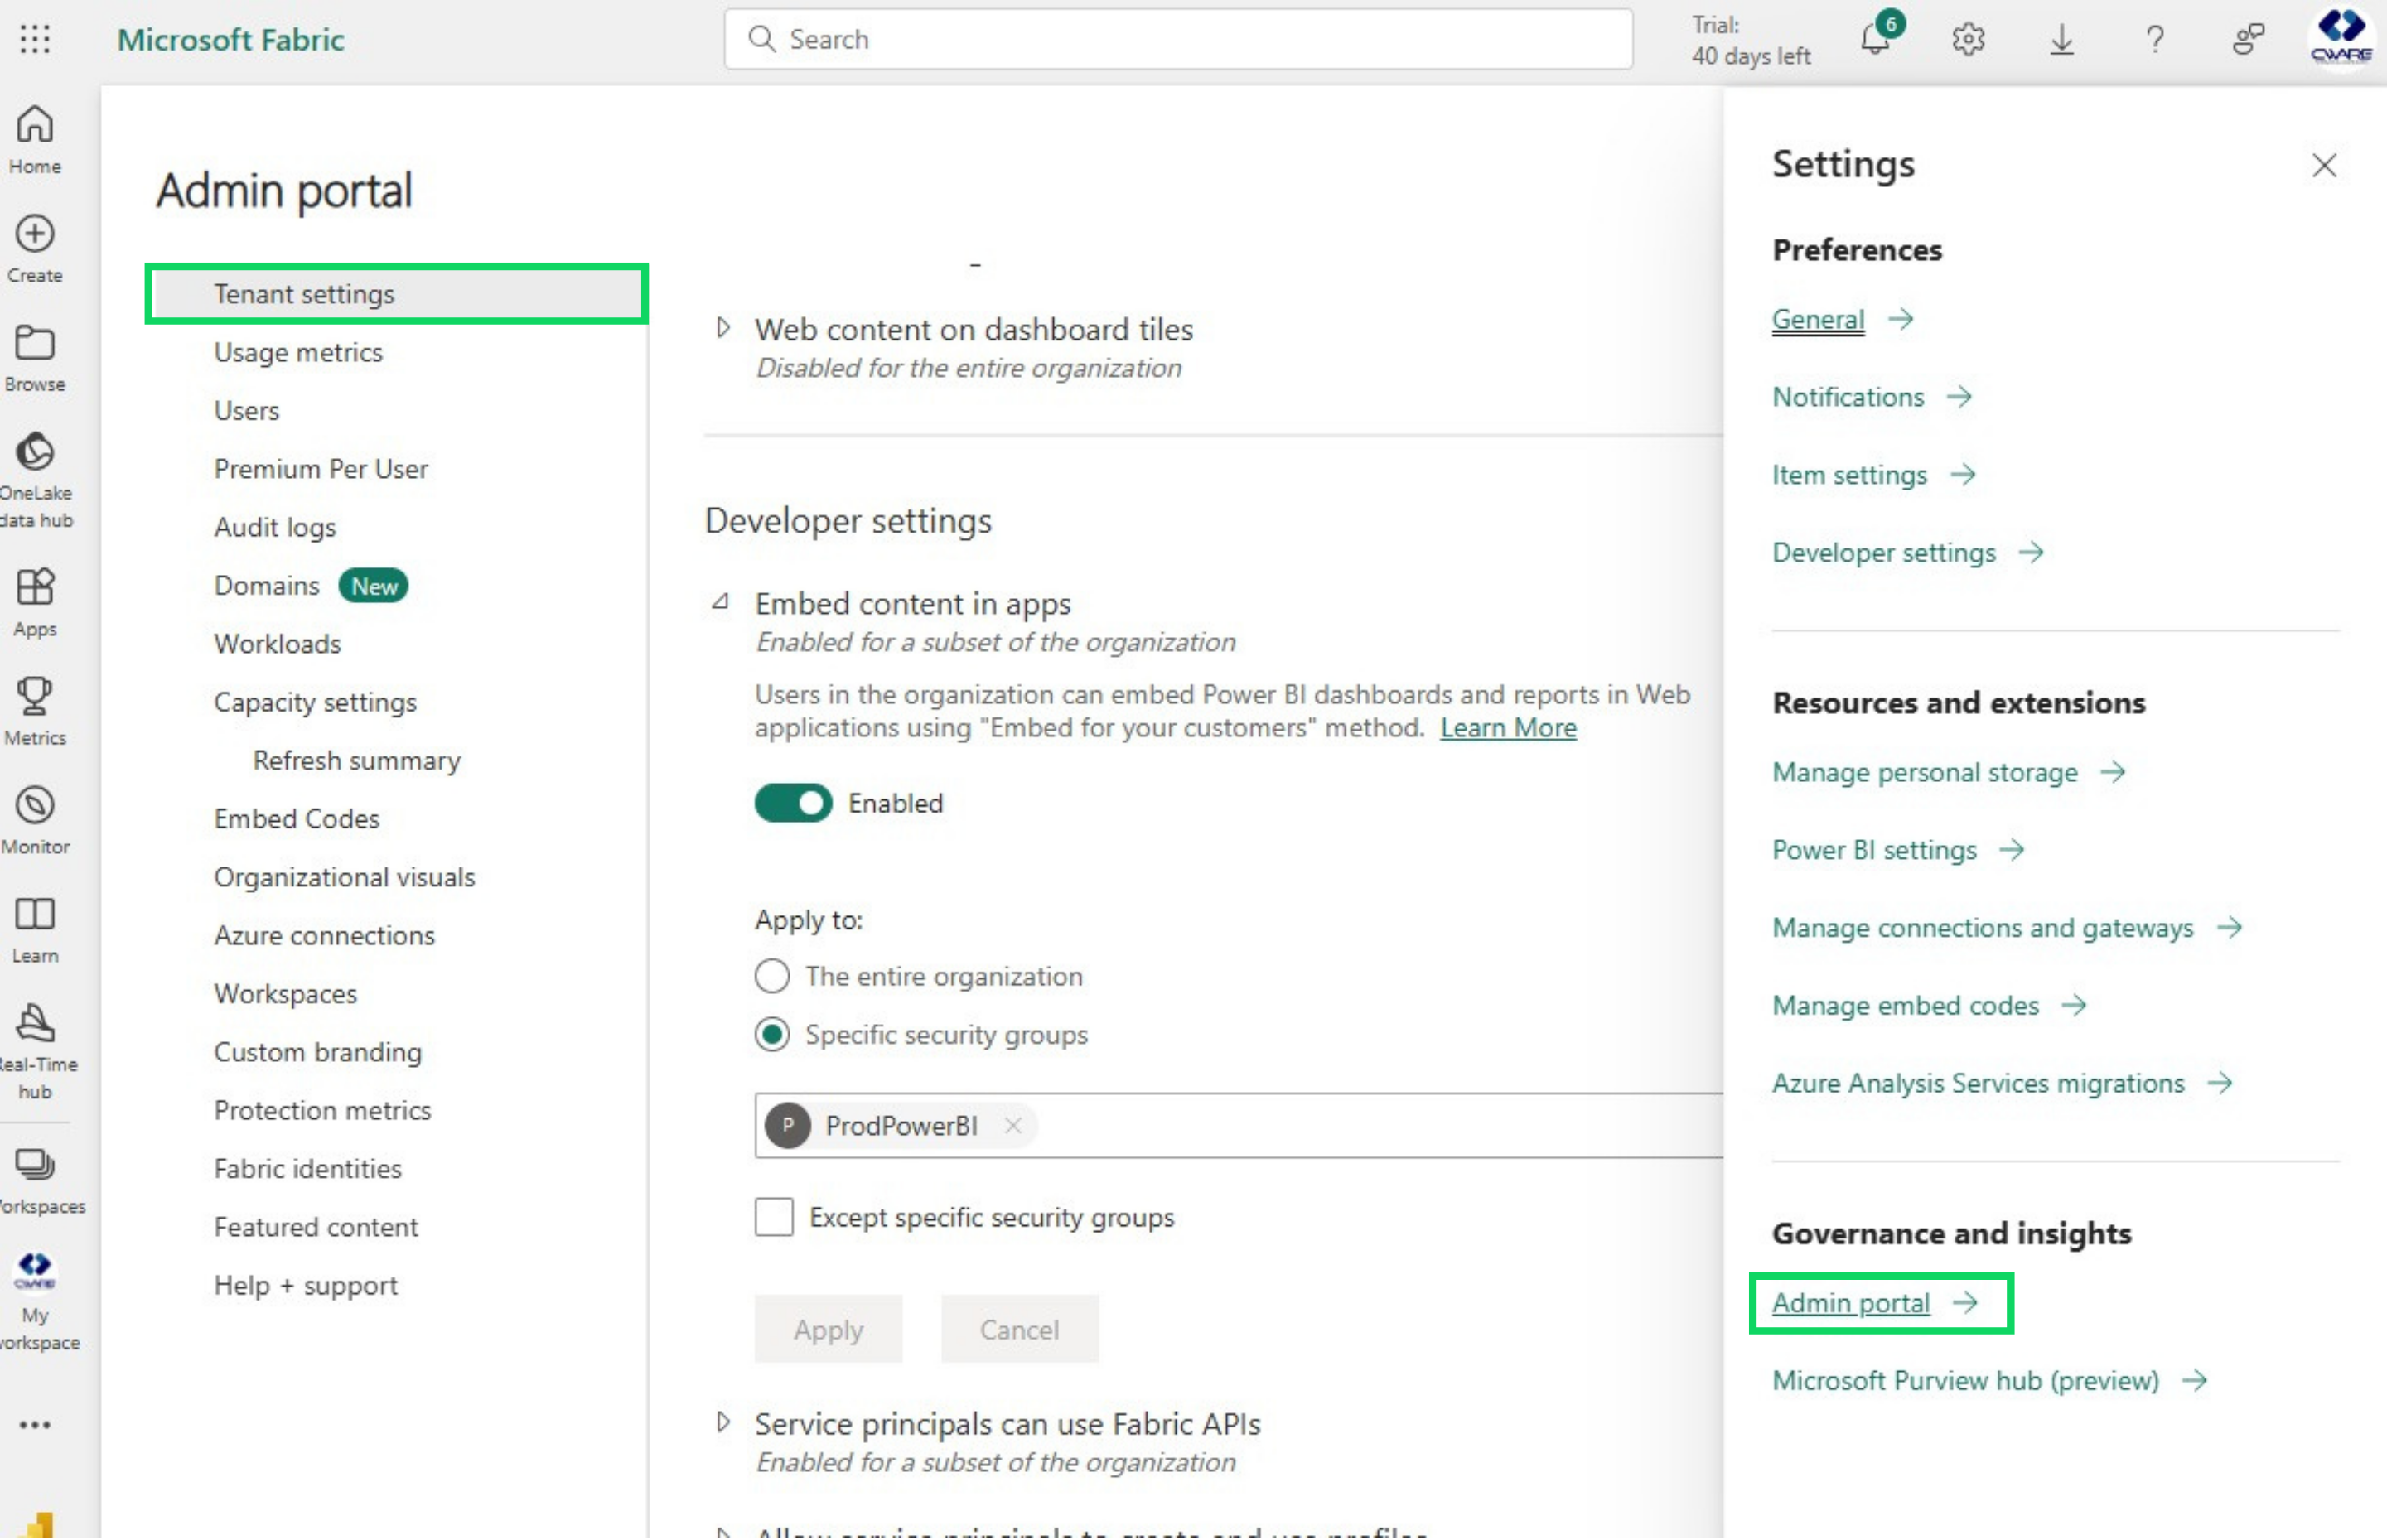
Task: Open the Monitor sidebar icon
Action: (x=35, y=818)
